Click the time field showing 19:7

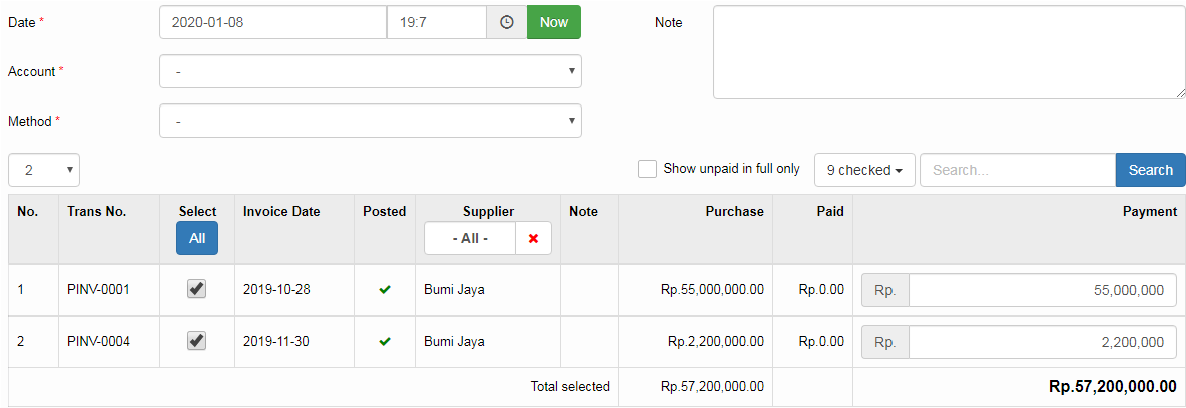click(436, 22)
